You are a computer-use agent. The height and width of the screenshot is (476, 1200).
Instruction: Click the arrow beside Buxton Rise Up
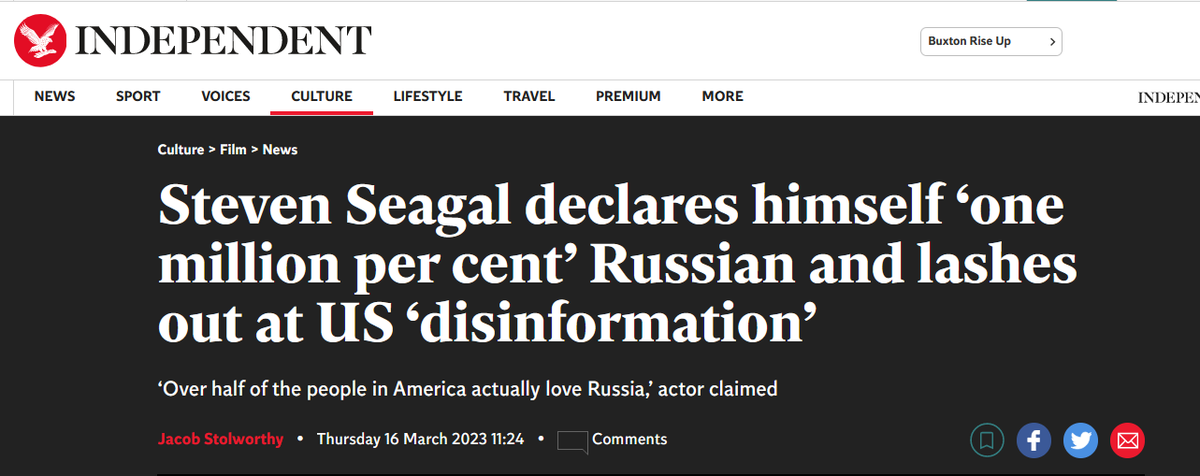(x=1052, y=42)
